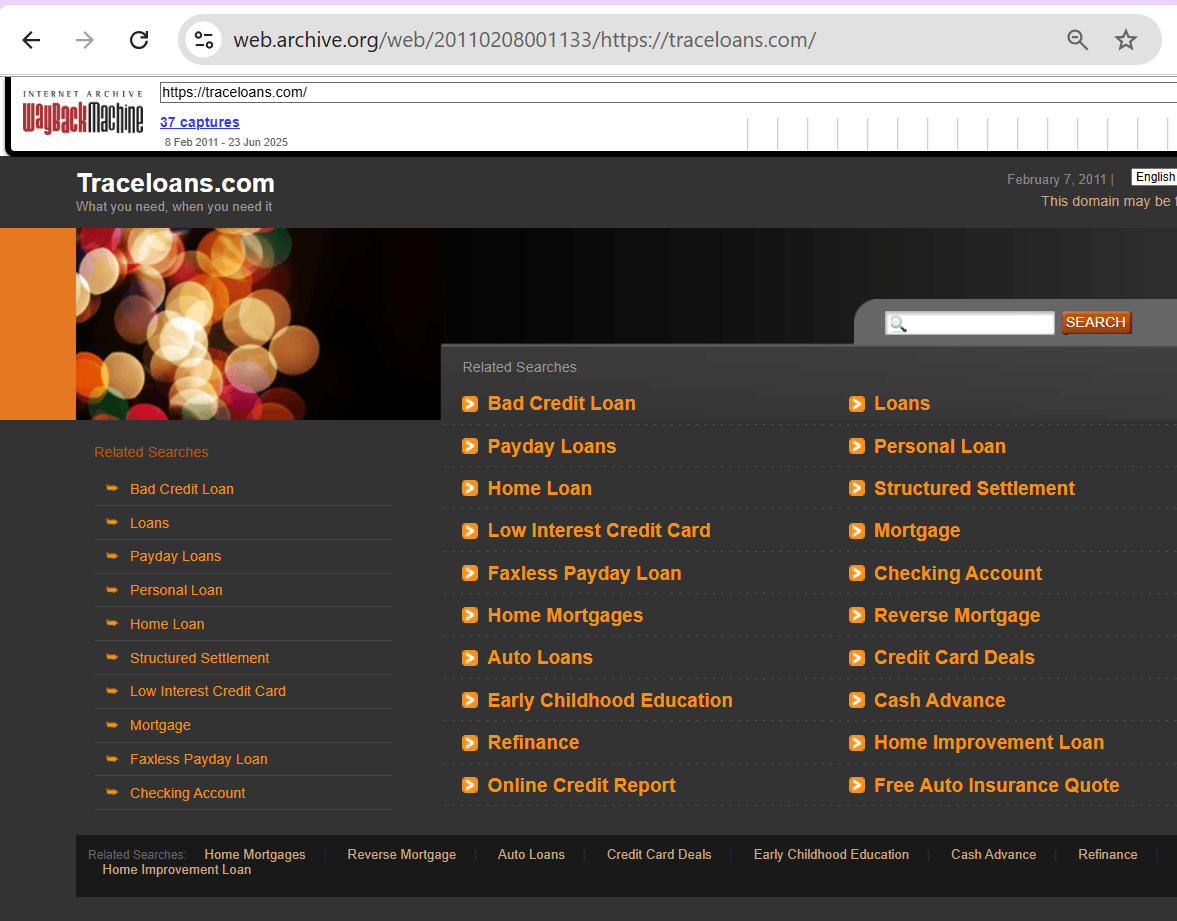
Task: Open footer link Auto Loans
Action: pos(531,854)
